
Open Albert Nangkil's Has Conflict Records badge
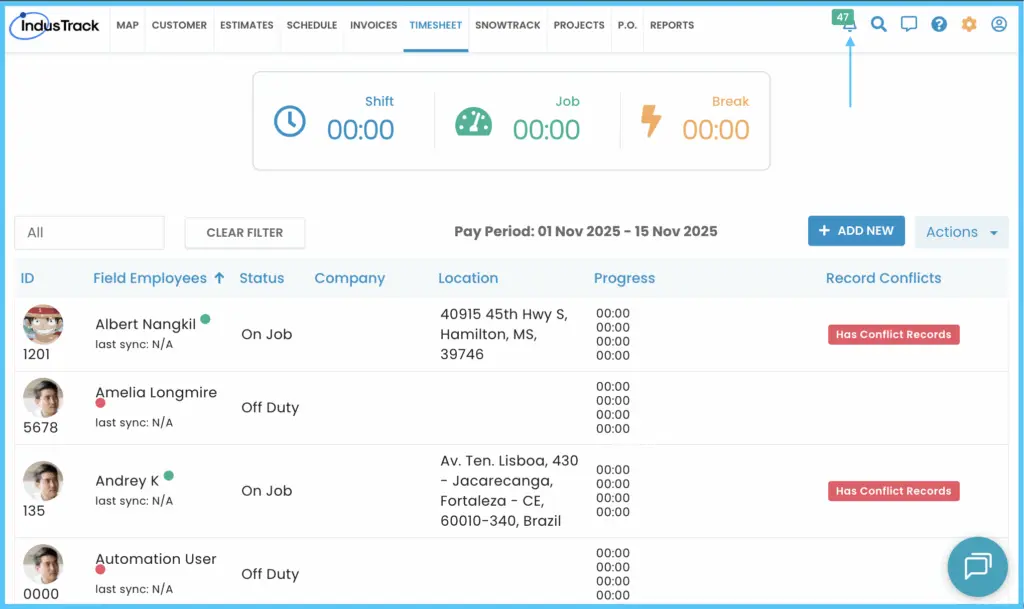[x=893, y=334]
